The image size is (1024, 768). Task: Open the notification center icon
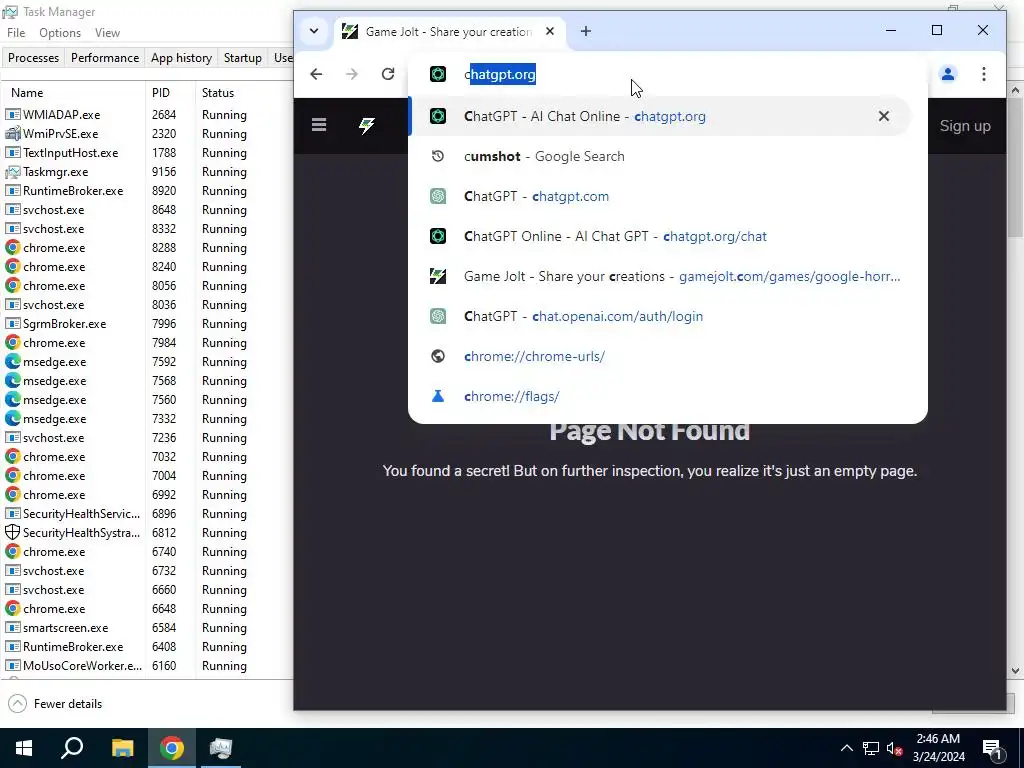coord(992,748)
